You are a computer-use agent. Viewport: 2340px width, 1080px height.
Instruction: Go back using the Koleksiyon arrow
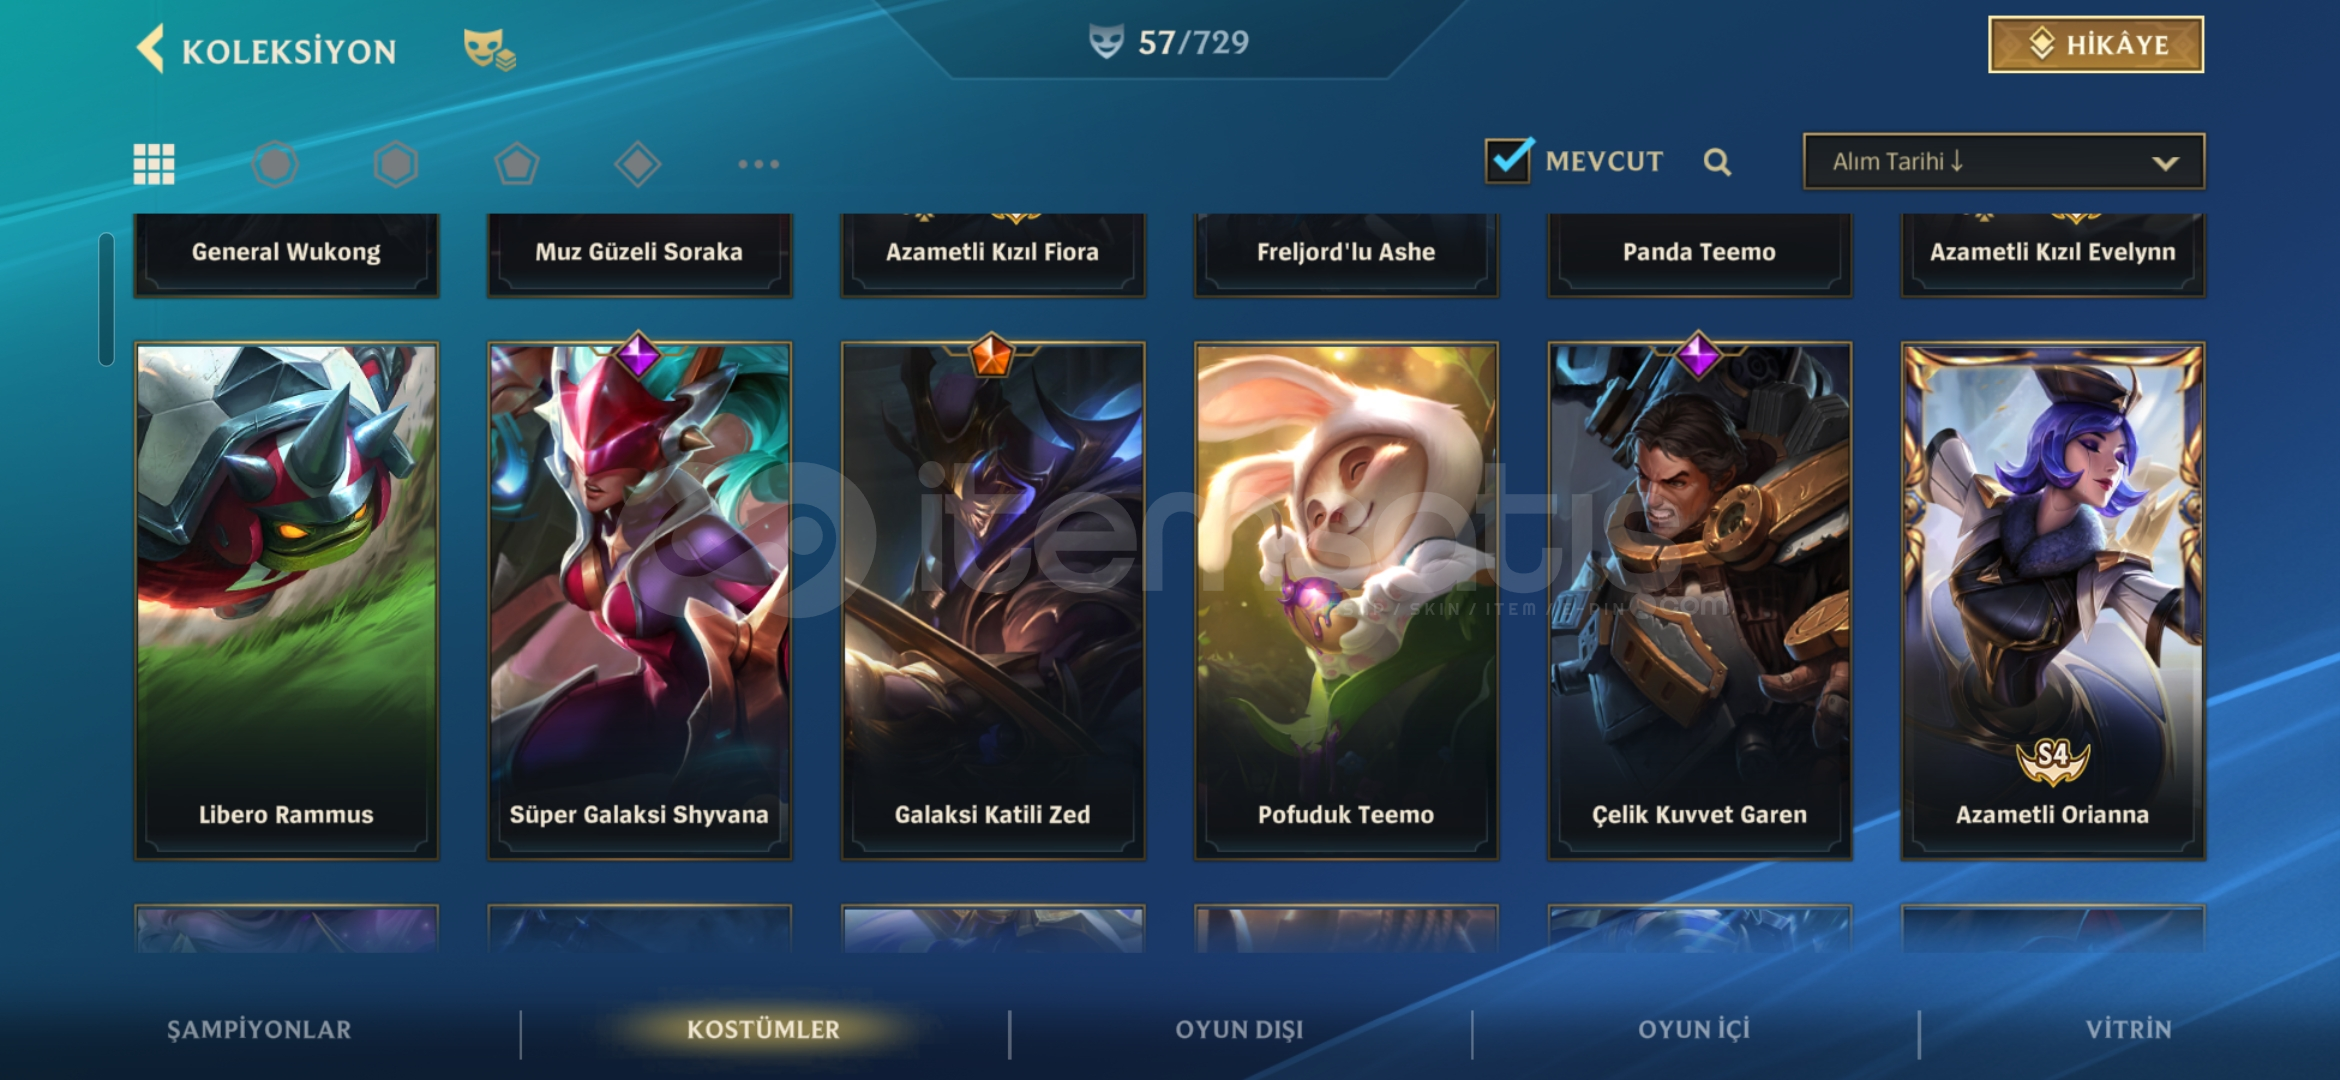coord(151,49)
